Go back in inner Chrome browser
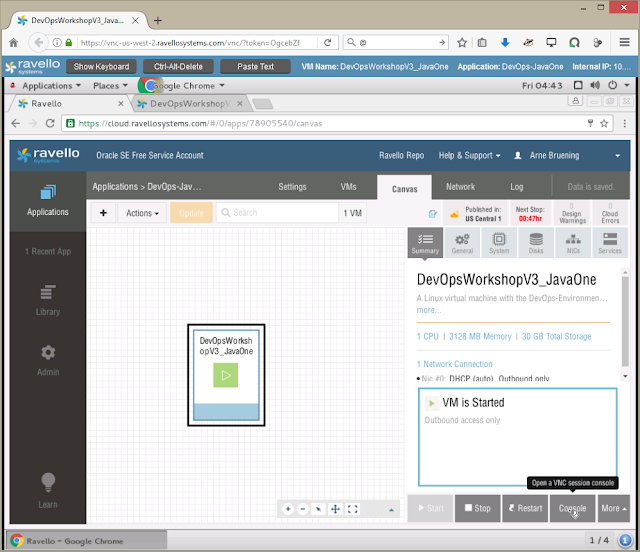Image resolution: width=640 pixels, height=552 pixels. point(16,123)
